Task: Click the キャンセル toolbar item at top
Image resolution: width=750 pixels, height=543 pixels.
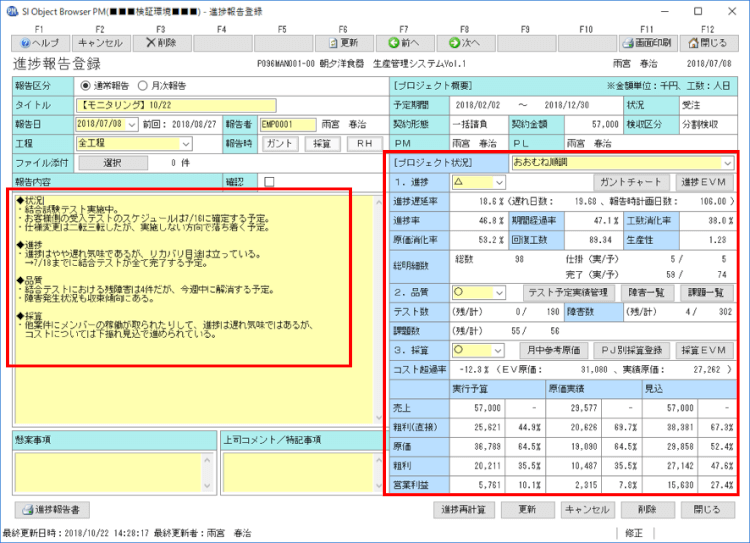Action: click(x=100, y=43)
